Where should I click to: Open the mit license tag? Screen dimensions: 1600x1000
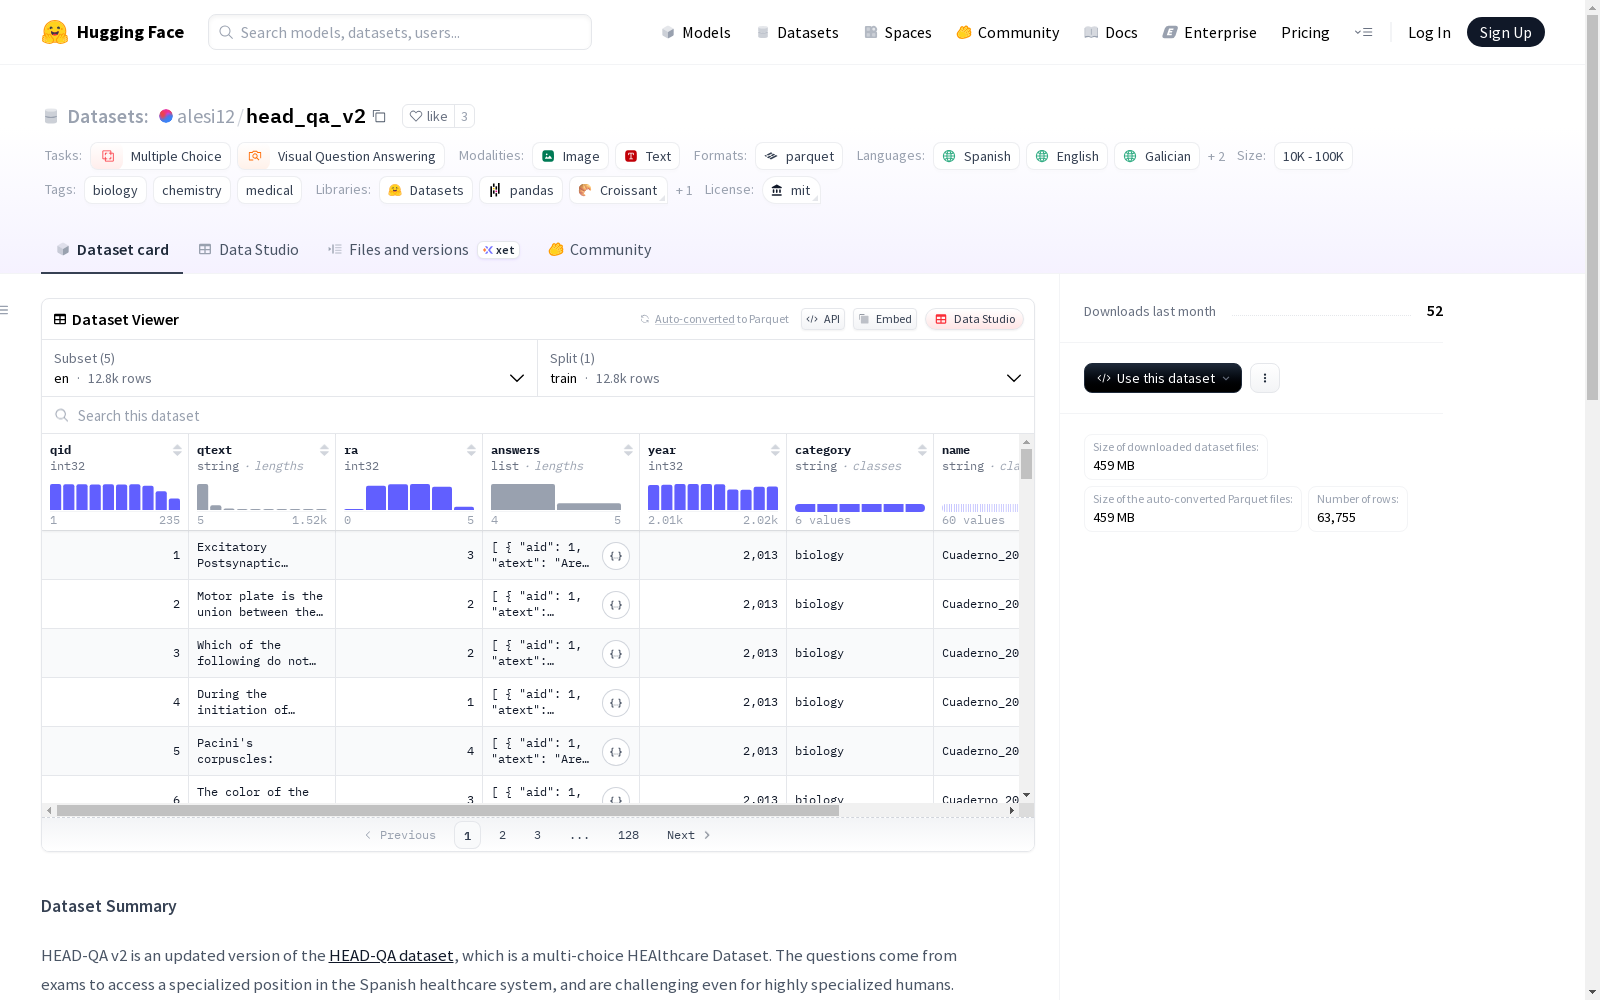pyautogui.click(x=791, y=190)
